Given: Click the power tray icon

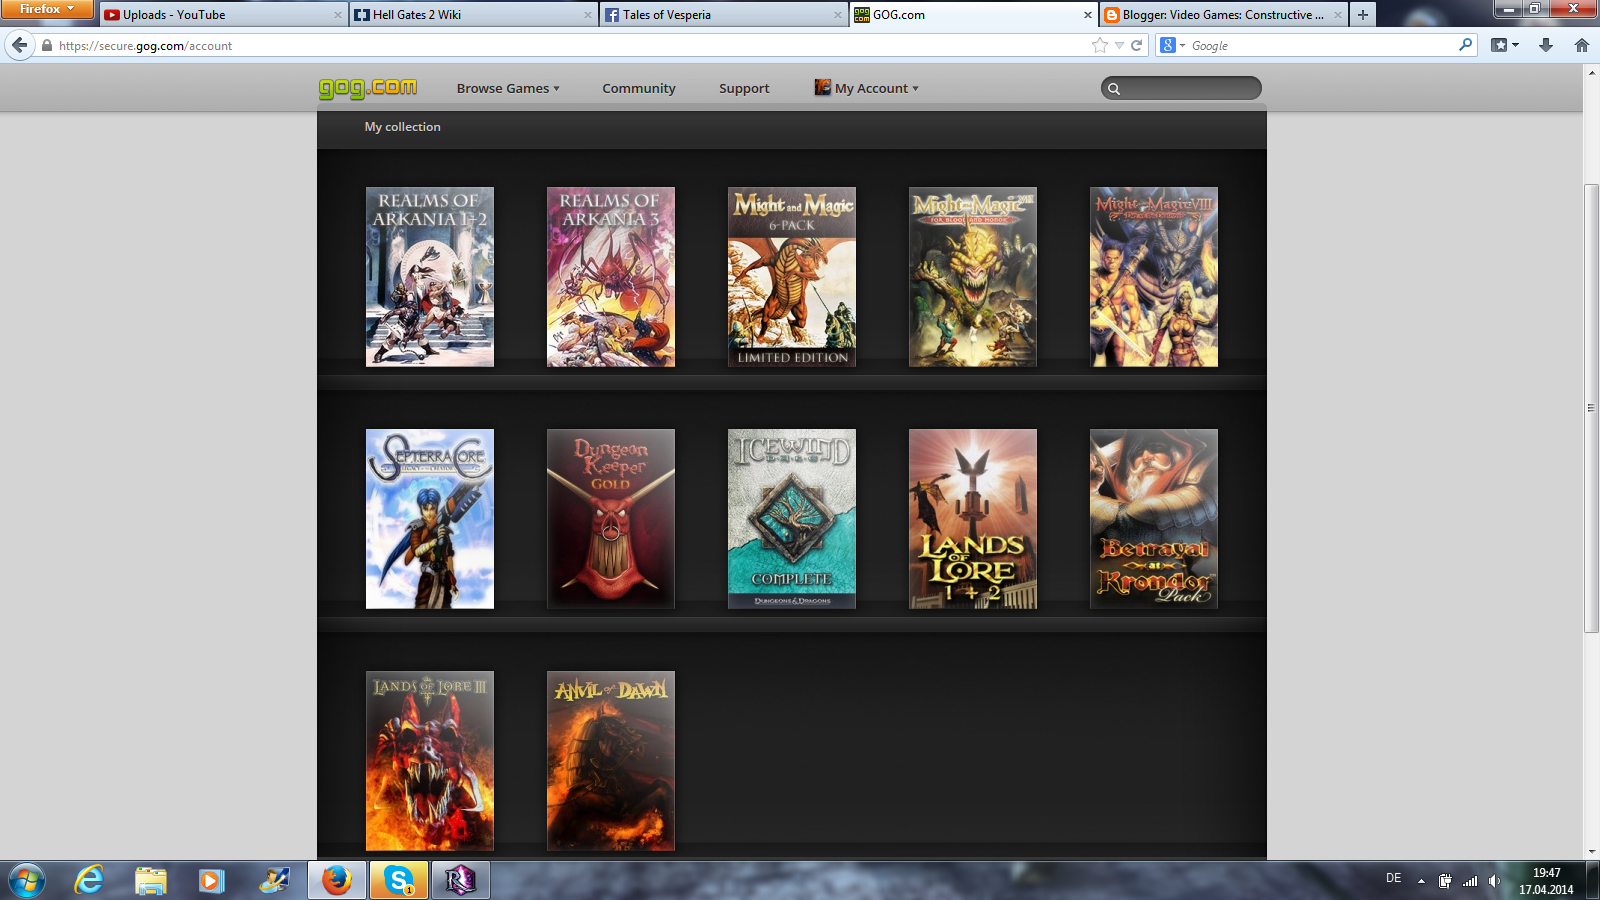Looking at the screenshot, I should tap(1445, 881).
